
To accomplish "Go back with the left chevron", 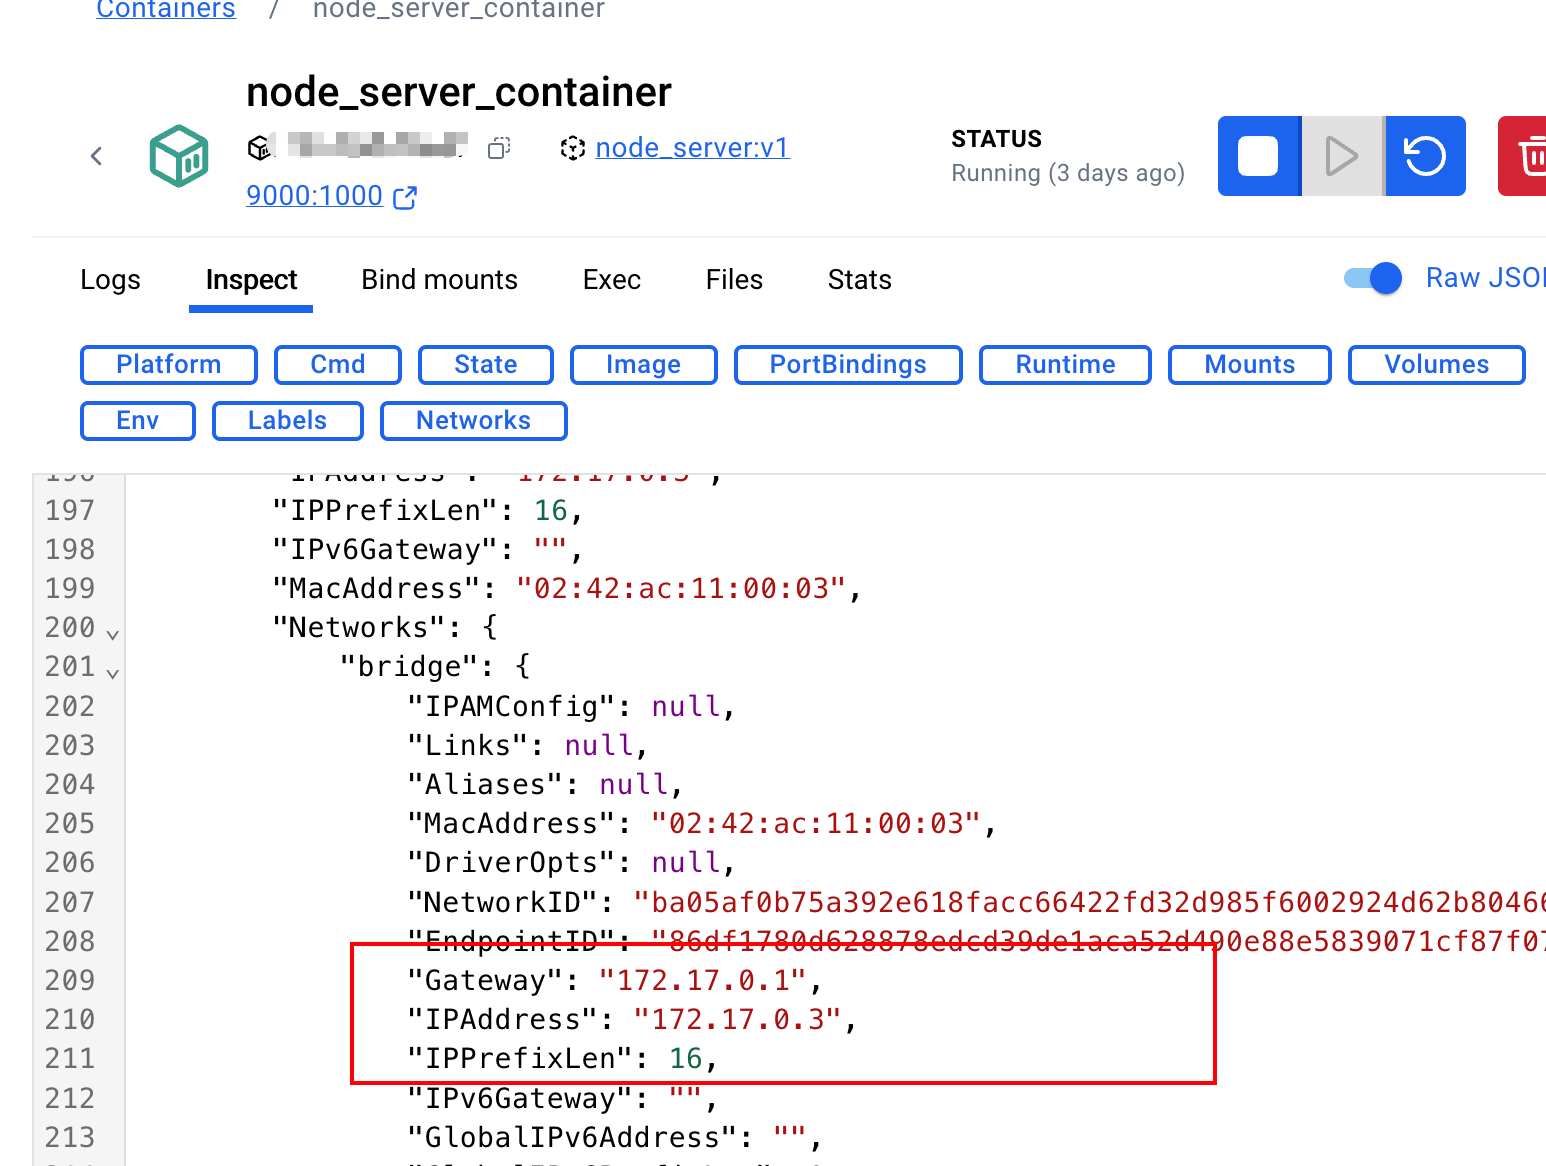I will pyautogui.click(x=97, y=156).
